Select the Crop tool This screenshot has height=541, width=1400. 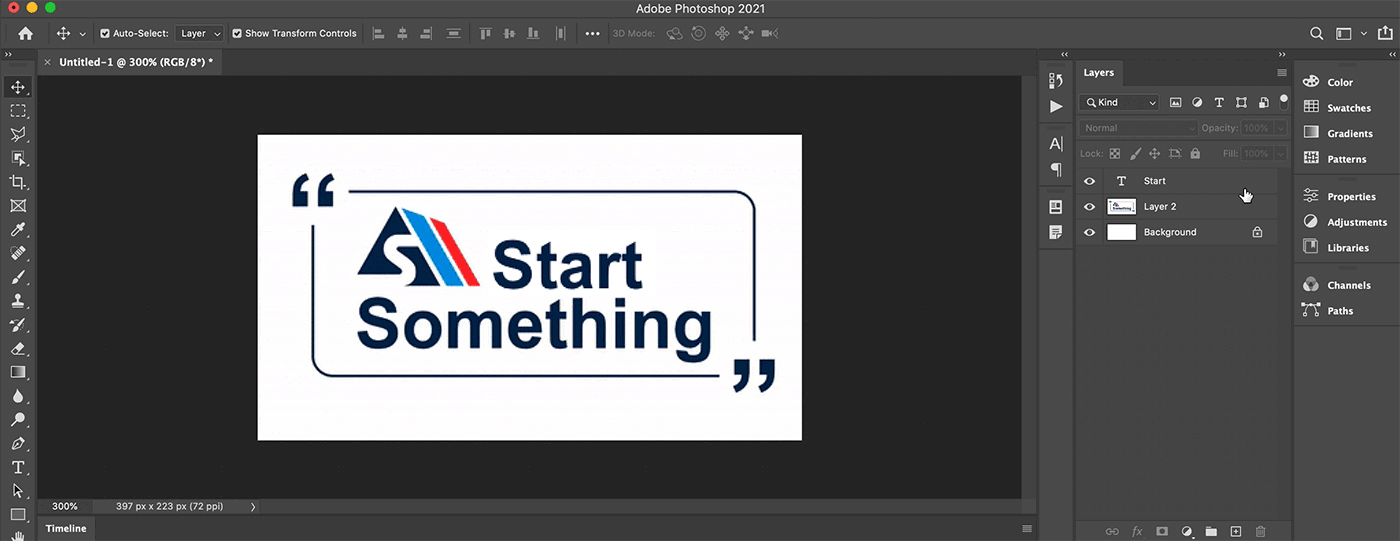point(18,182)
